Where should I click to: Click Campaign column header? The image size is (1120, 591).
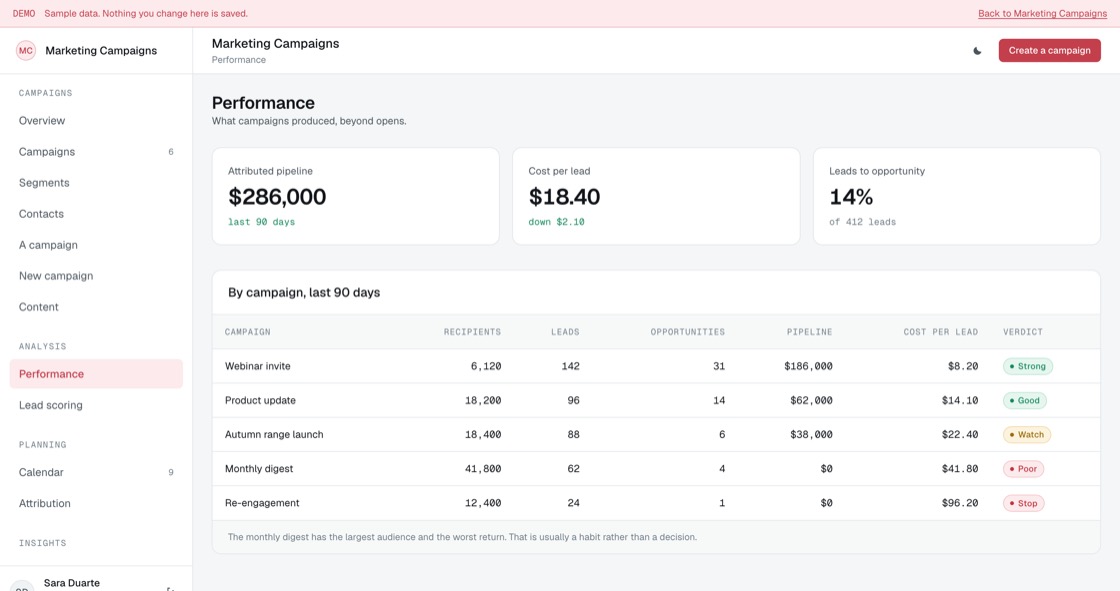248,332
